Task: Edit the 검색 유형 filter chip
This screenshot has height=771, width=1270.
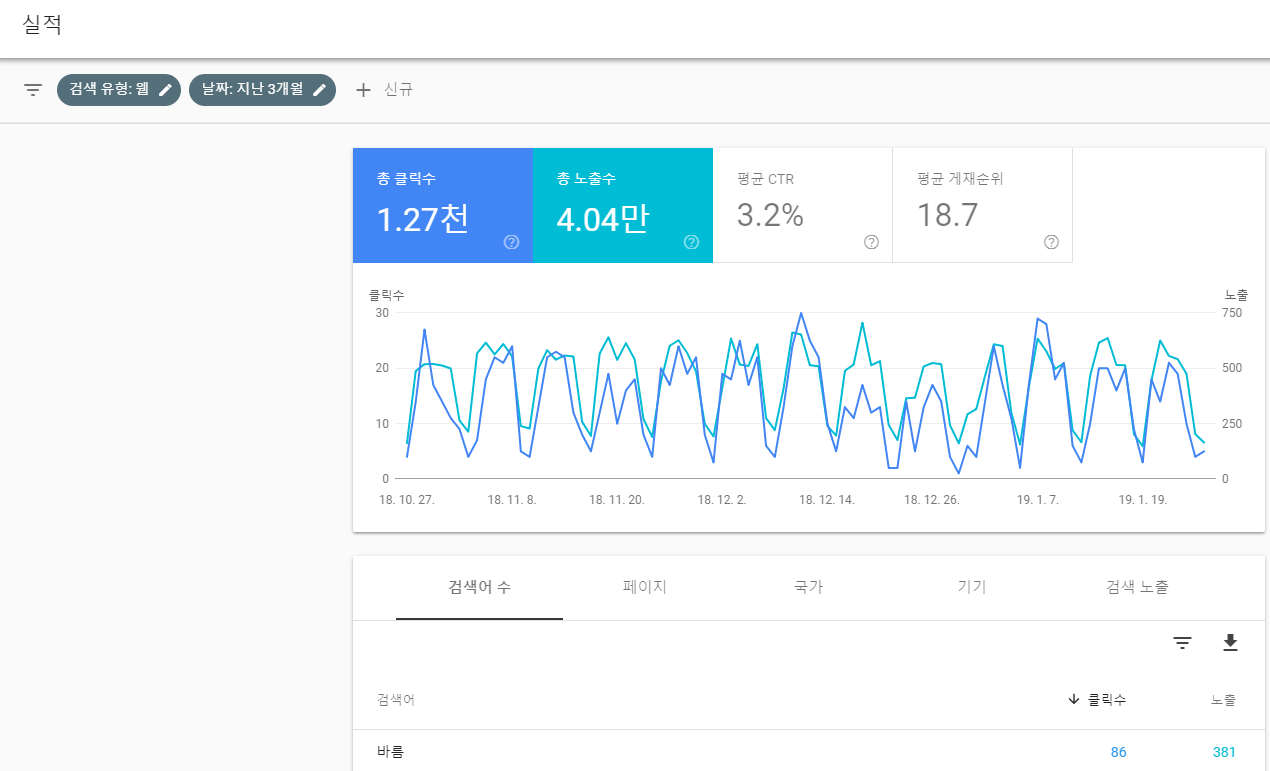Action: tap(167, 89)
